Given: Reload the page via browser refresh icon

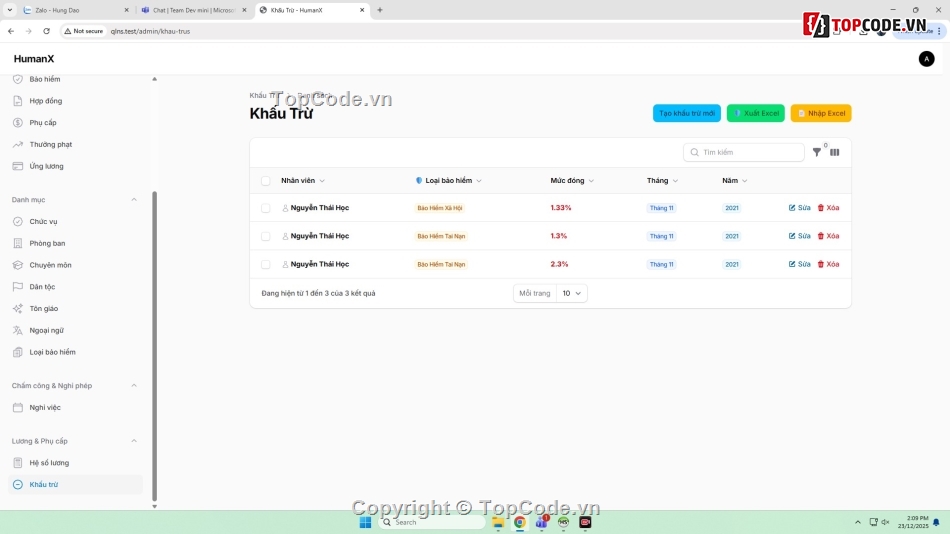Looking at the screenshot, I should pos(46,31).
